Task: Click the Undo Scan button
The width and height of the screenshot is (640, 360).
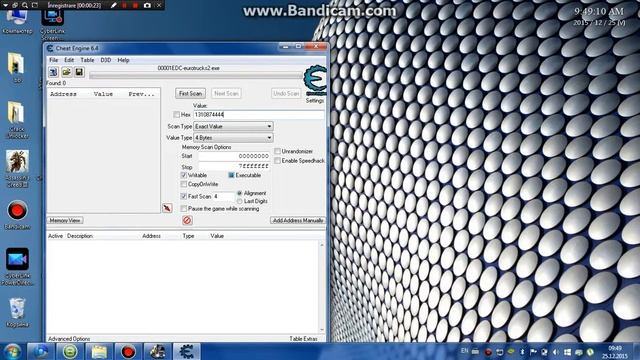Action: pos(286,93)
